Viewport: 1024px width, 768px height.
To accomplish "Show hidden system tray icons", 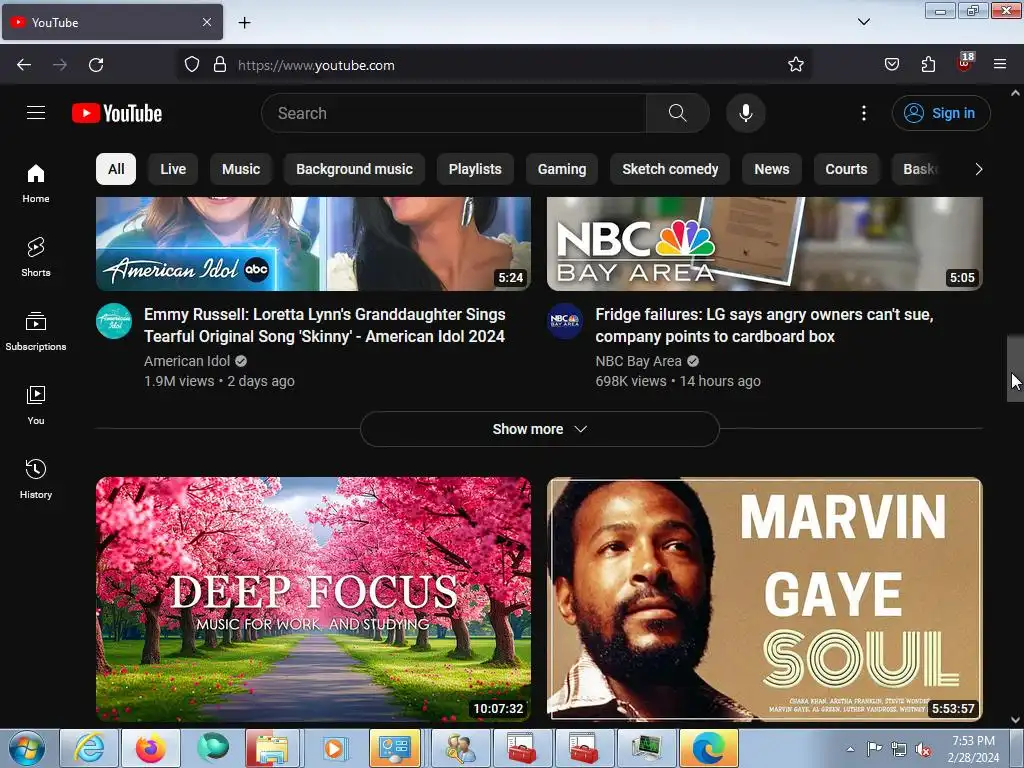I will click(850, 749).
